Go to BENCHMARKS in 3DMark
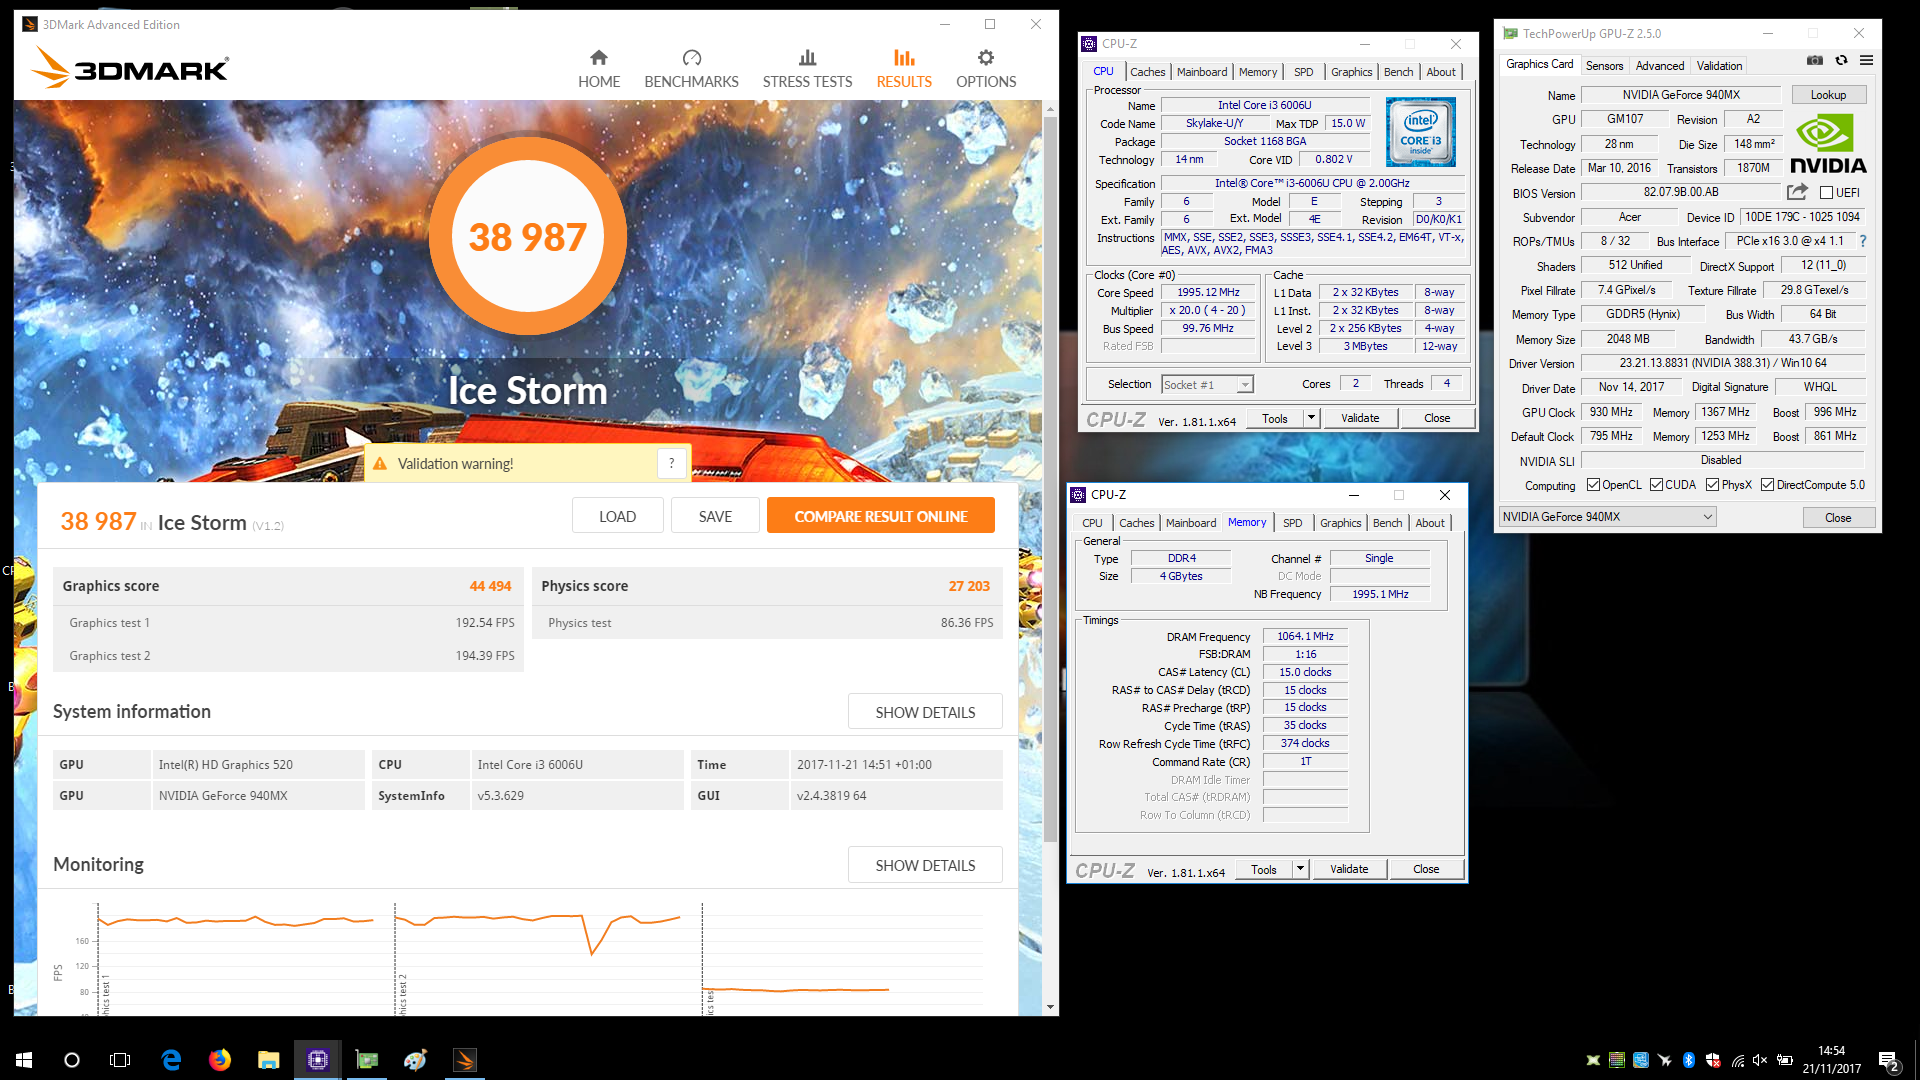This screenshot has width=1920, height=1080. [x=691, y=69]
